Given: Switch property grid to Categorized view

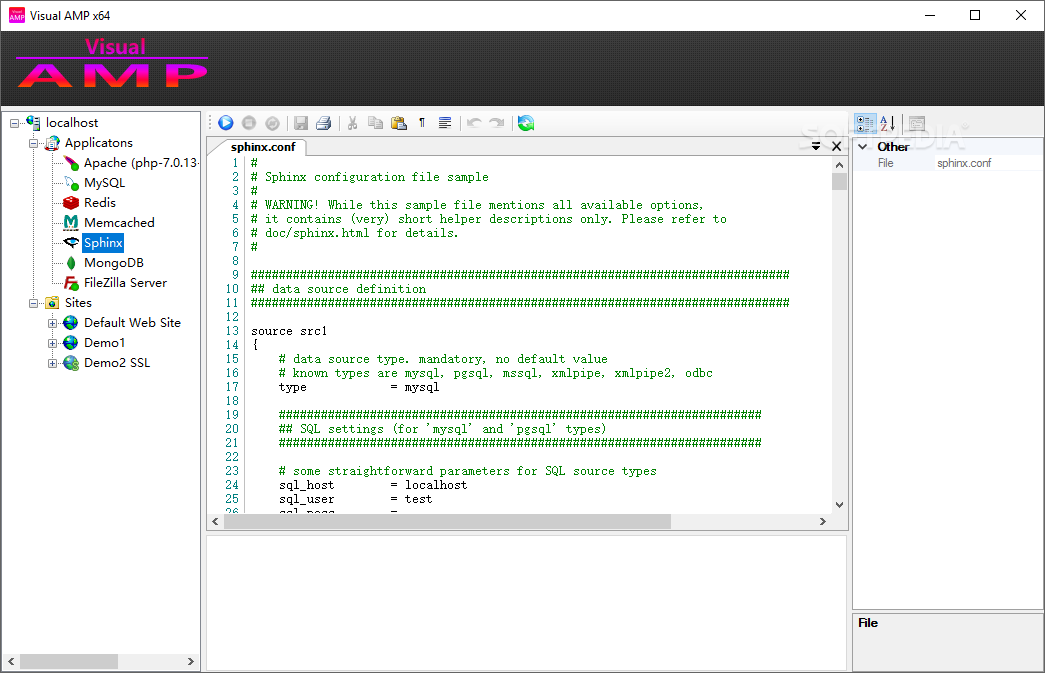Looking at the screenshot, I should pos(865,123).
